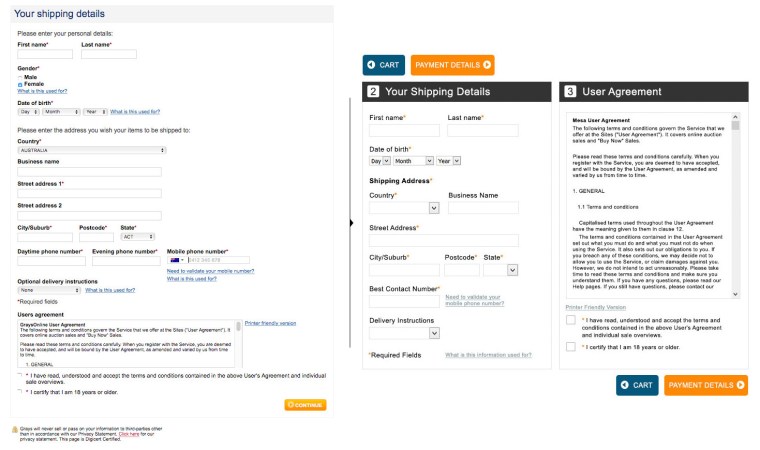Click PAYMENT DETAILS button below the User Agreement panel
This screenshot has width=760, height=450.
click(705, 385)
